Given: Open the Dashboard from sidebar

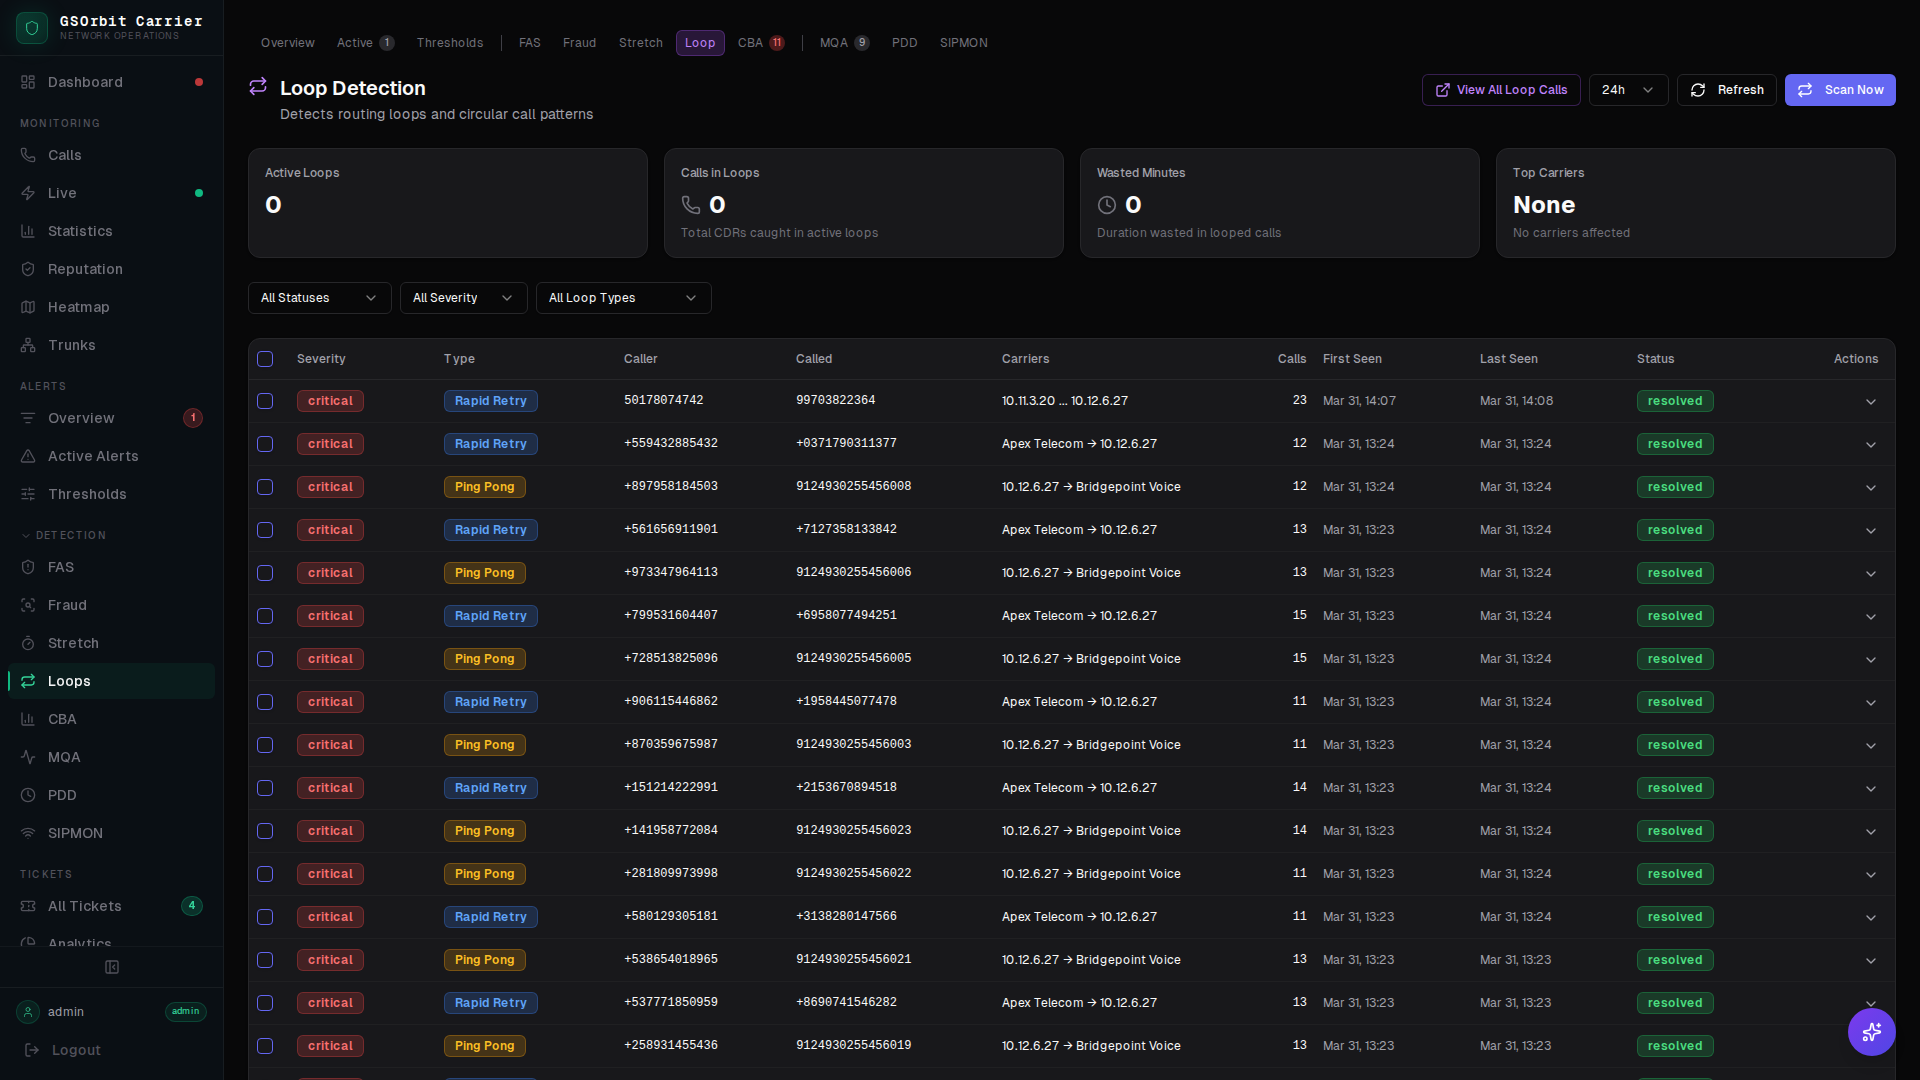Looking at the screenshot, I should click(x=84, y=82).
